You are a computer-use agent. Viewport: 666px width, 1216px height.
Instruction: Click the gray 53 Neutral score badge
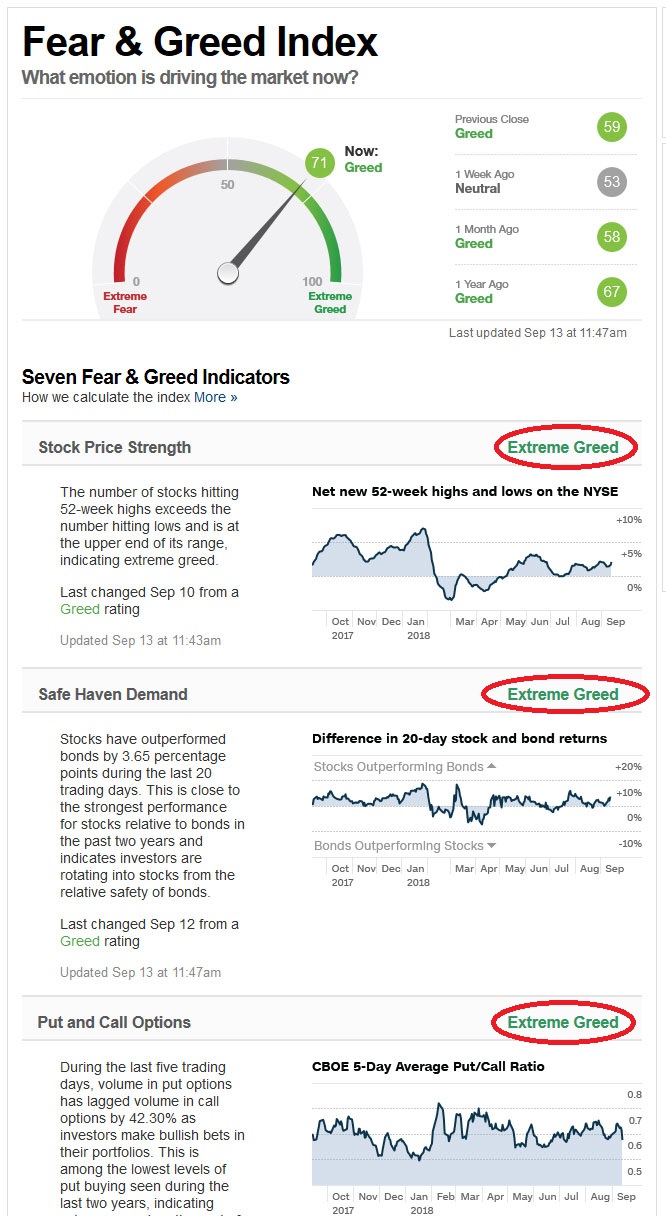[612, 182]
